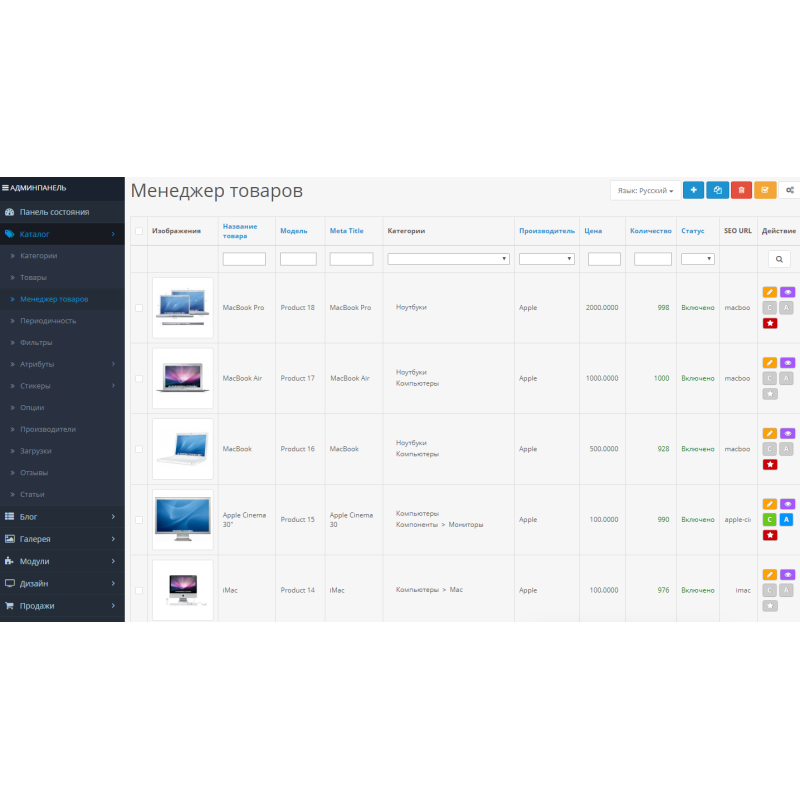Click the blue A button for Apple Cinema
The height and width of the screenshot is (800, 800).
(x=786, y=519)
